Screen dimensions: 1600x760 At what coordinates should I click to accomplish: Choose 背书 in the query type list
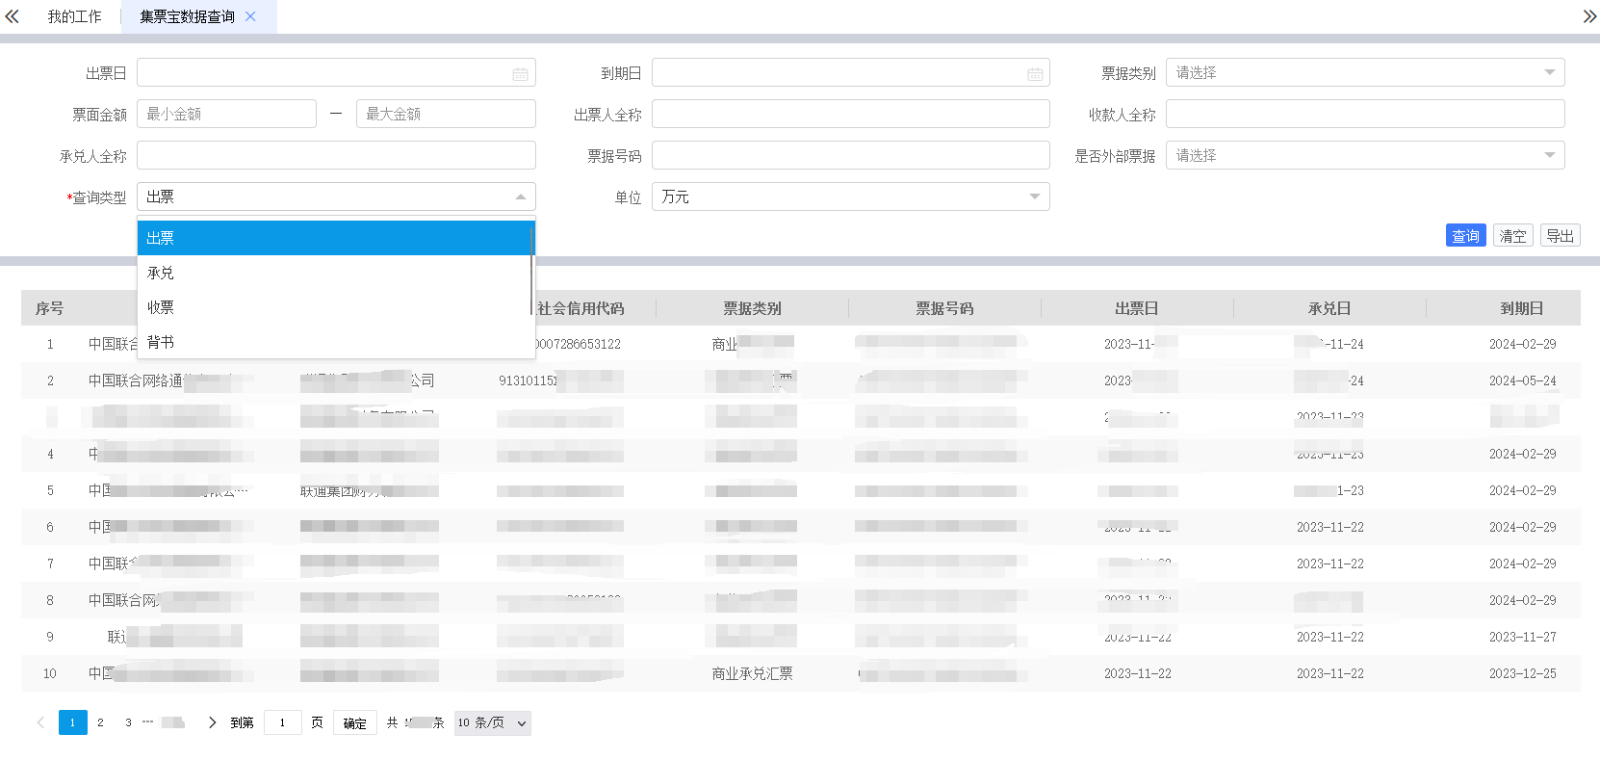coord(161,342)
